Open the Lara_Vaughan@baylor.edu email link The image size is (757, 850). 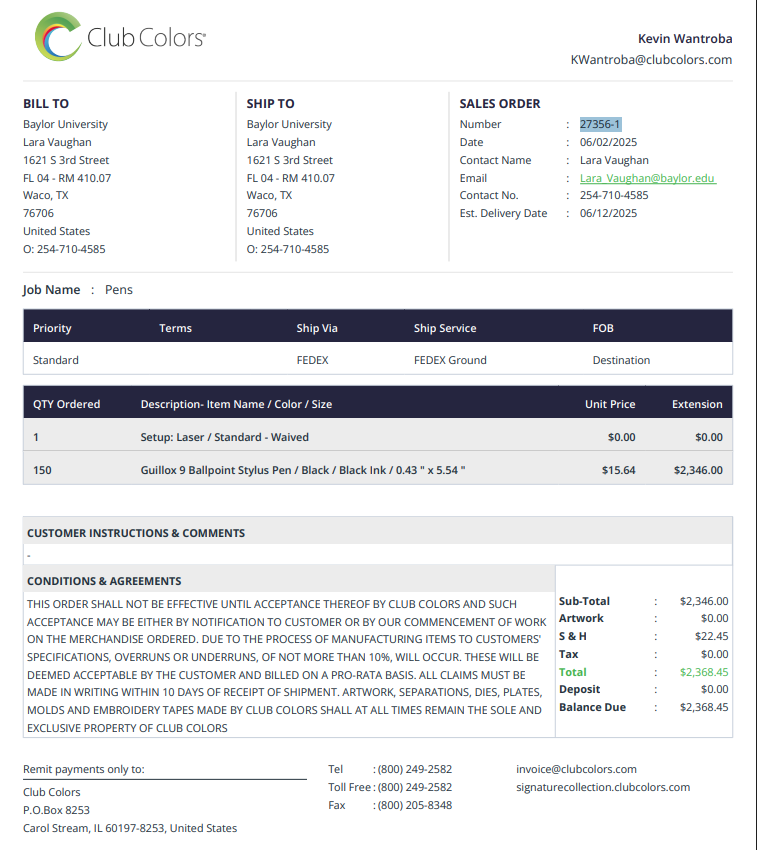[647, 178]
